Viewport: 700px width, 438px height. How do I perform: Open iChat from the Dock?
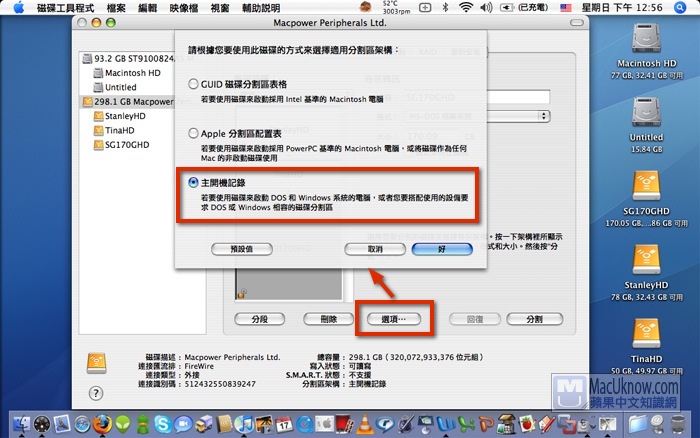click(x=183, y=424)
